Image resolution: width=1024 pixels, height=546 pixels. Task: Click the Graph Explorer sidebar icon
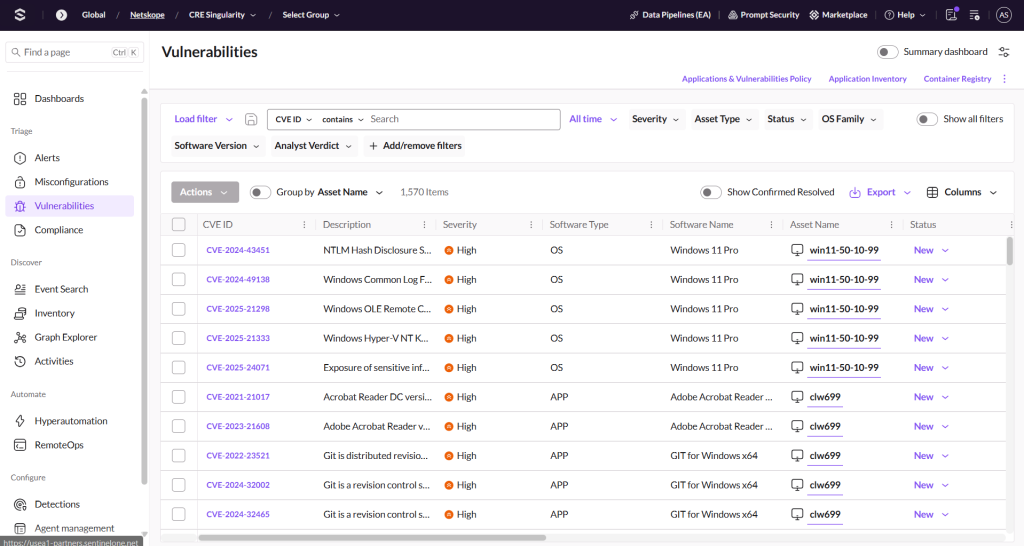click(x=20, y=337)
